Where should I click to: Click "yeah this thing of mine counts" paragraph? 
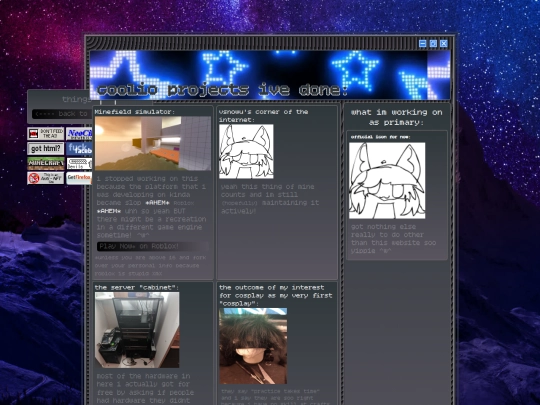tap(270, 199)
